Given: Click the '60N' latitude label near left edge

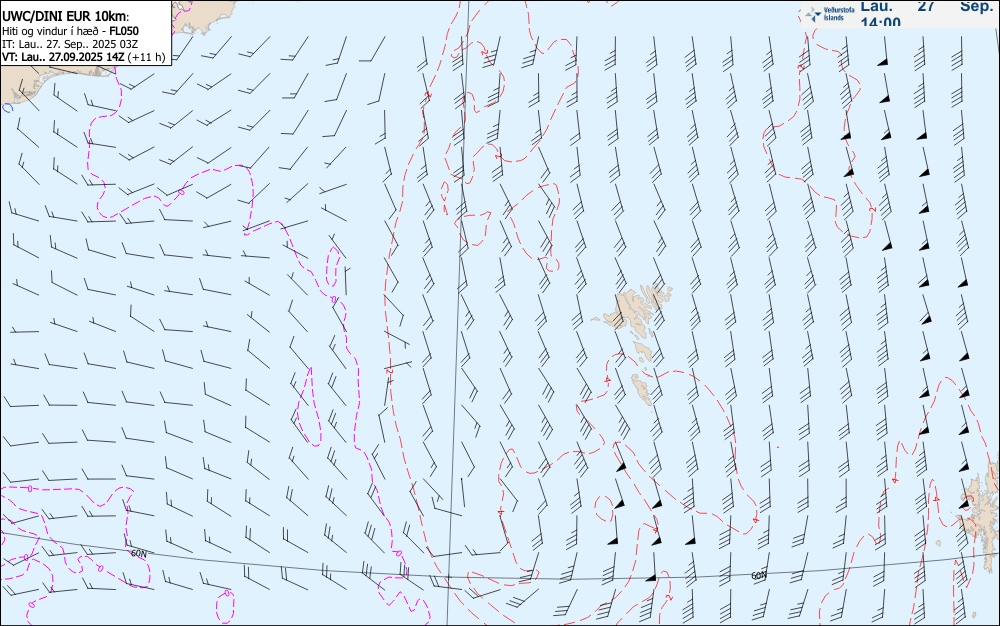Looking at the screenshot, I should tap(138, 554).
